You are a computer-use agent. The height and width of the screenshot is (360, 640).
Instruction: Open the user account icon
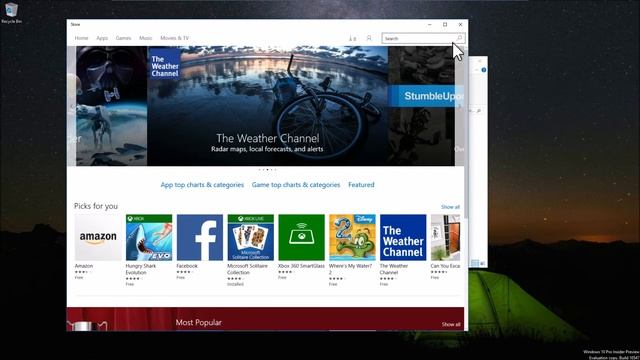pos(369,38)
